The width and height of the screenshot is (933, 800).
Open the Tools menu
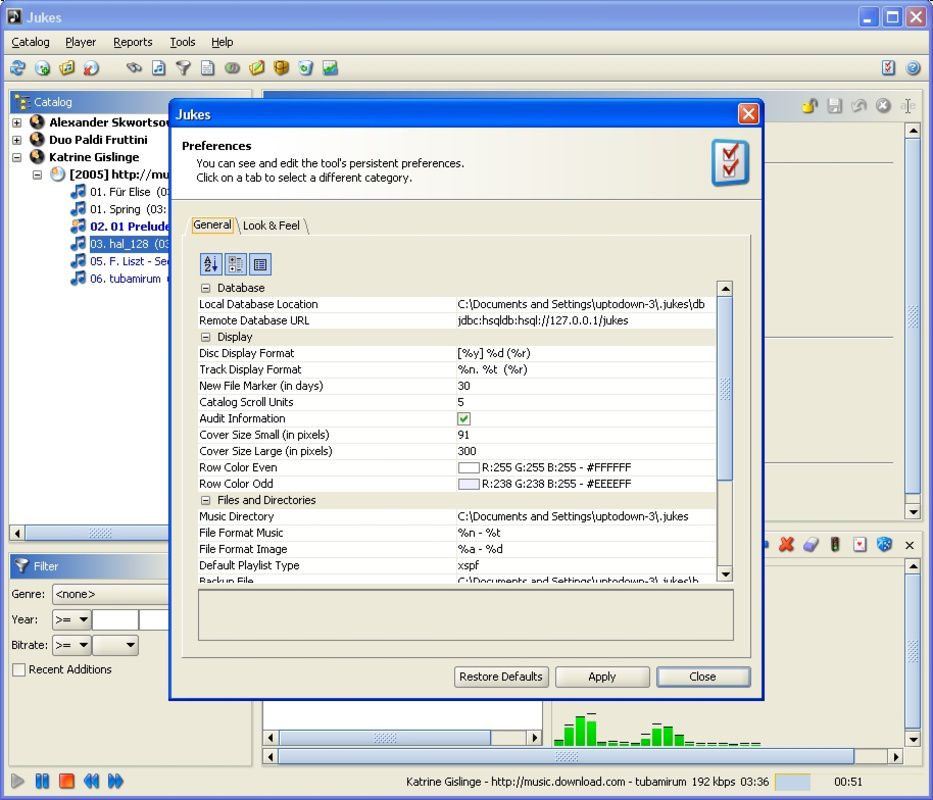pos(182,42)
